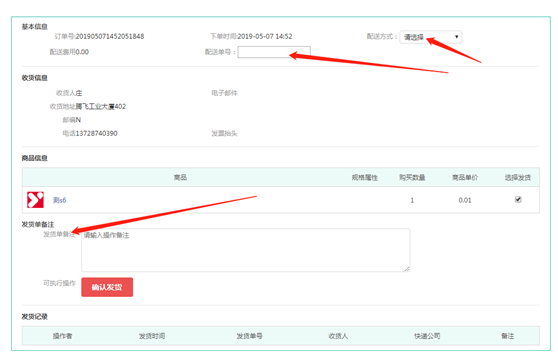The width and height of the screenshot is (558, 363).
Task: Click the 规格属性 column header
Action: point(364,177)
